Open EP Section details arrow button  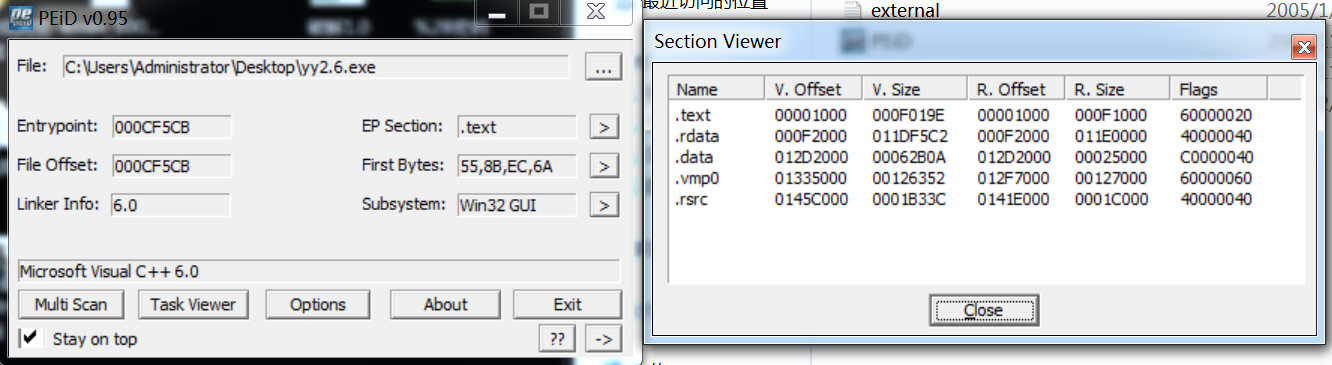point(603,127)
